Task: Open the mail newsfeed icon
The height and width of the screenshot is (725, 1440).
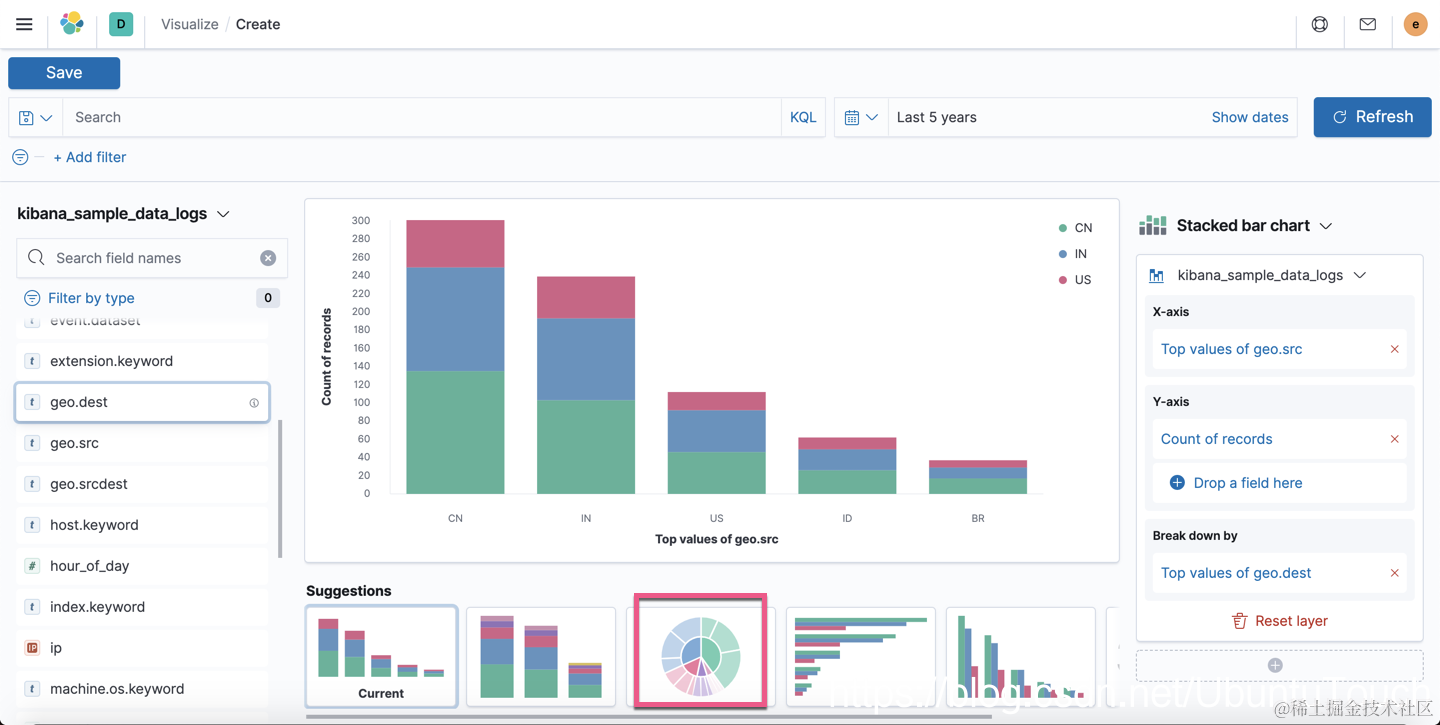Action: click(1368, 24)
